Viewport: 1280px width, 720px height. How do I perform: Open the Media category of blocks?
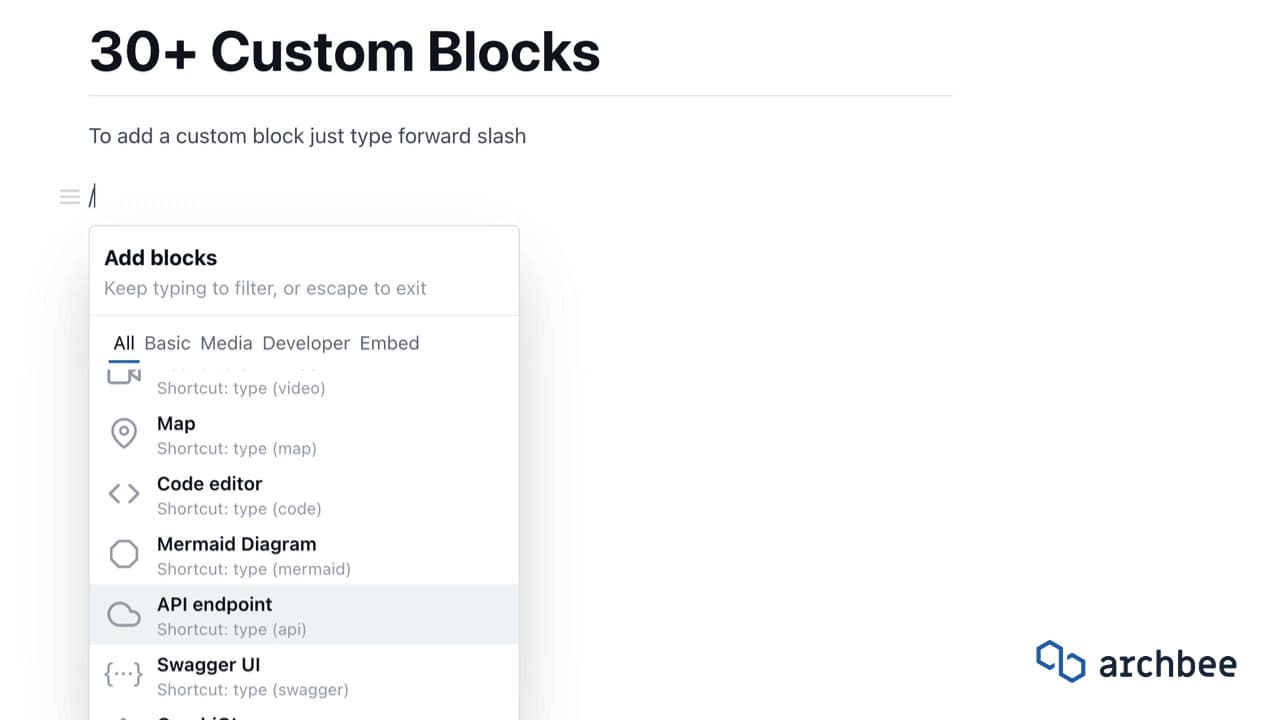226,343
